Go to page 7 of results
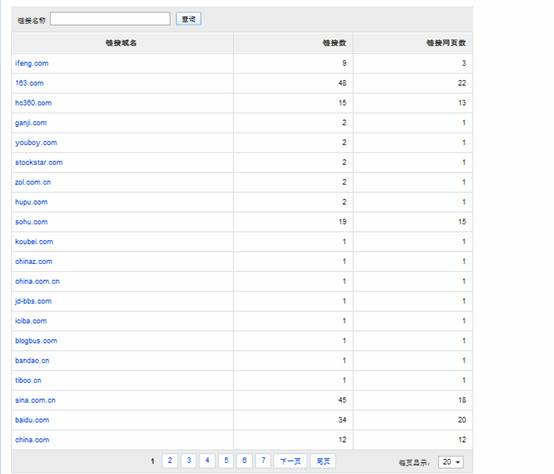 [263, 461]
